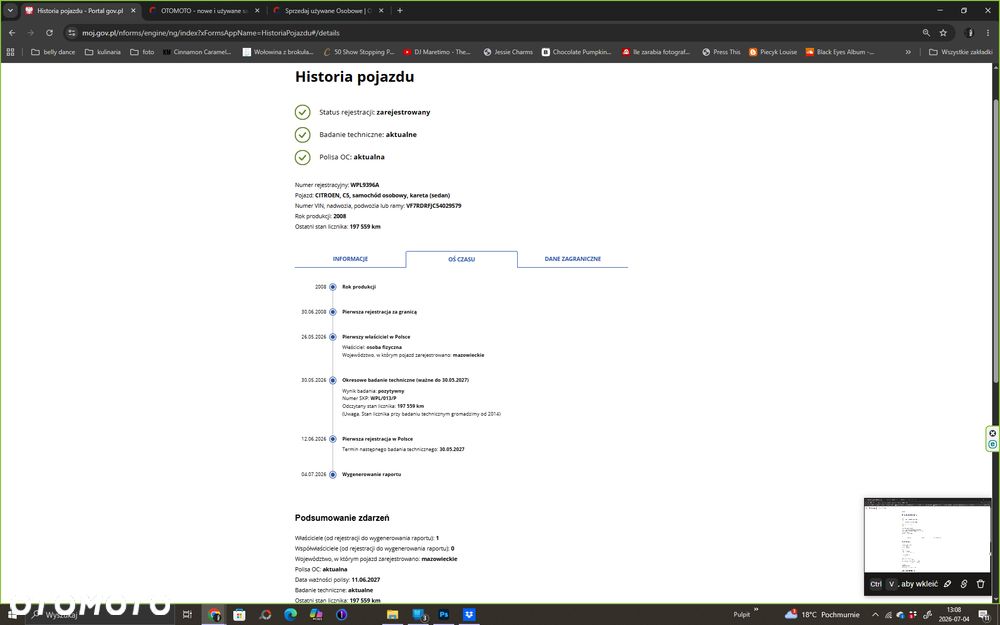This screenshot has height=625, width=1000.
Task: Select the VIN number VF7RDRFJC54029579
Action: pos(434,206)
